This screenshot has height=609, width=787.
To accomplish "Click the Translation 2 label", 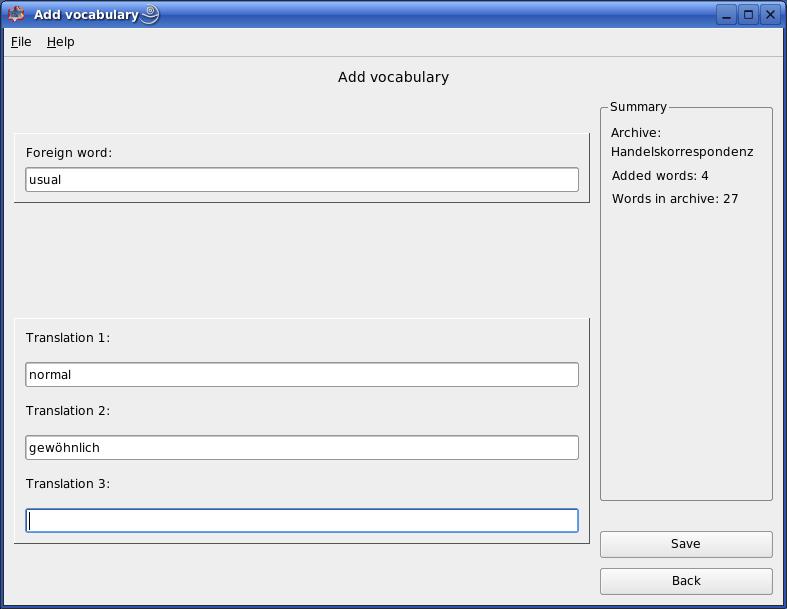I will pyautogui.click(x=68, y=411).
